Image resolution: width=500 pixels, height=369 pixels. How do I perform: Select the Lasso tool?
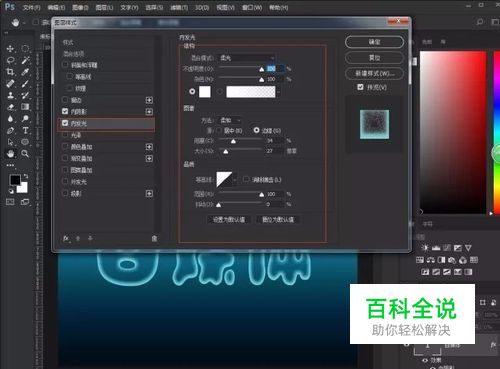click(x=10, y=60)
